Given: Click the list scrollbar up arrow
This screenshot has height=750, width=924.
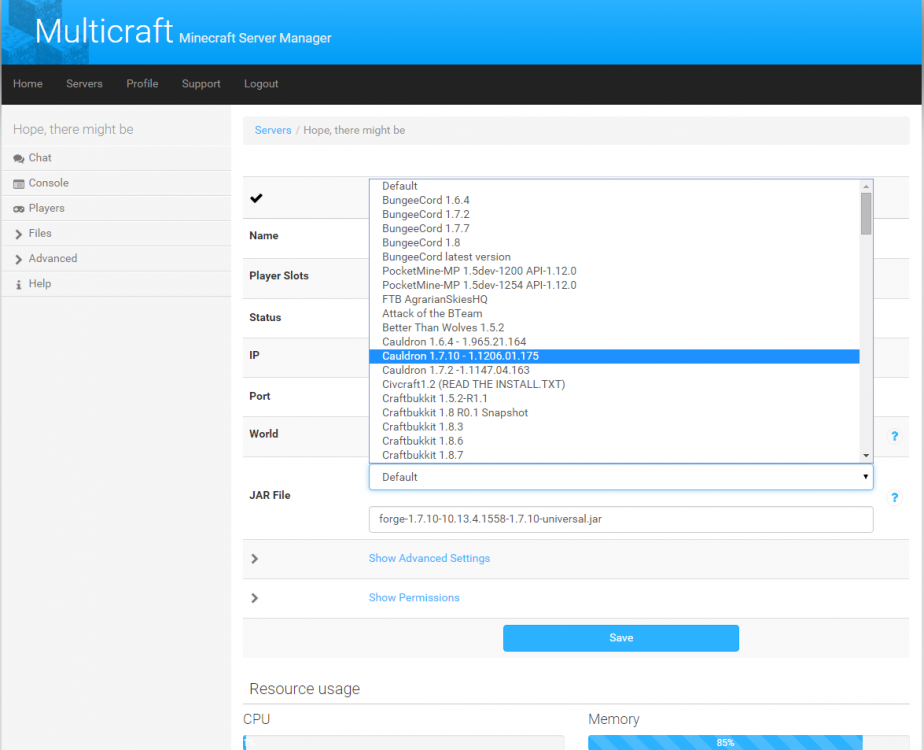Looking at the screenshot, I should pos(866,186).
